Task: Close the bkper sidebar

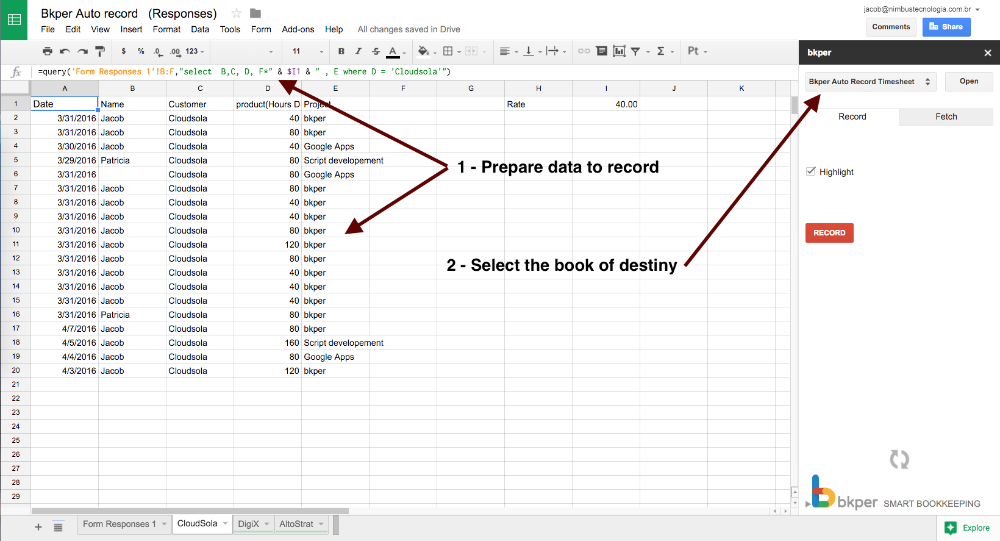Action: (987, 53)
